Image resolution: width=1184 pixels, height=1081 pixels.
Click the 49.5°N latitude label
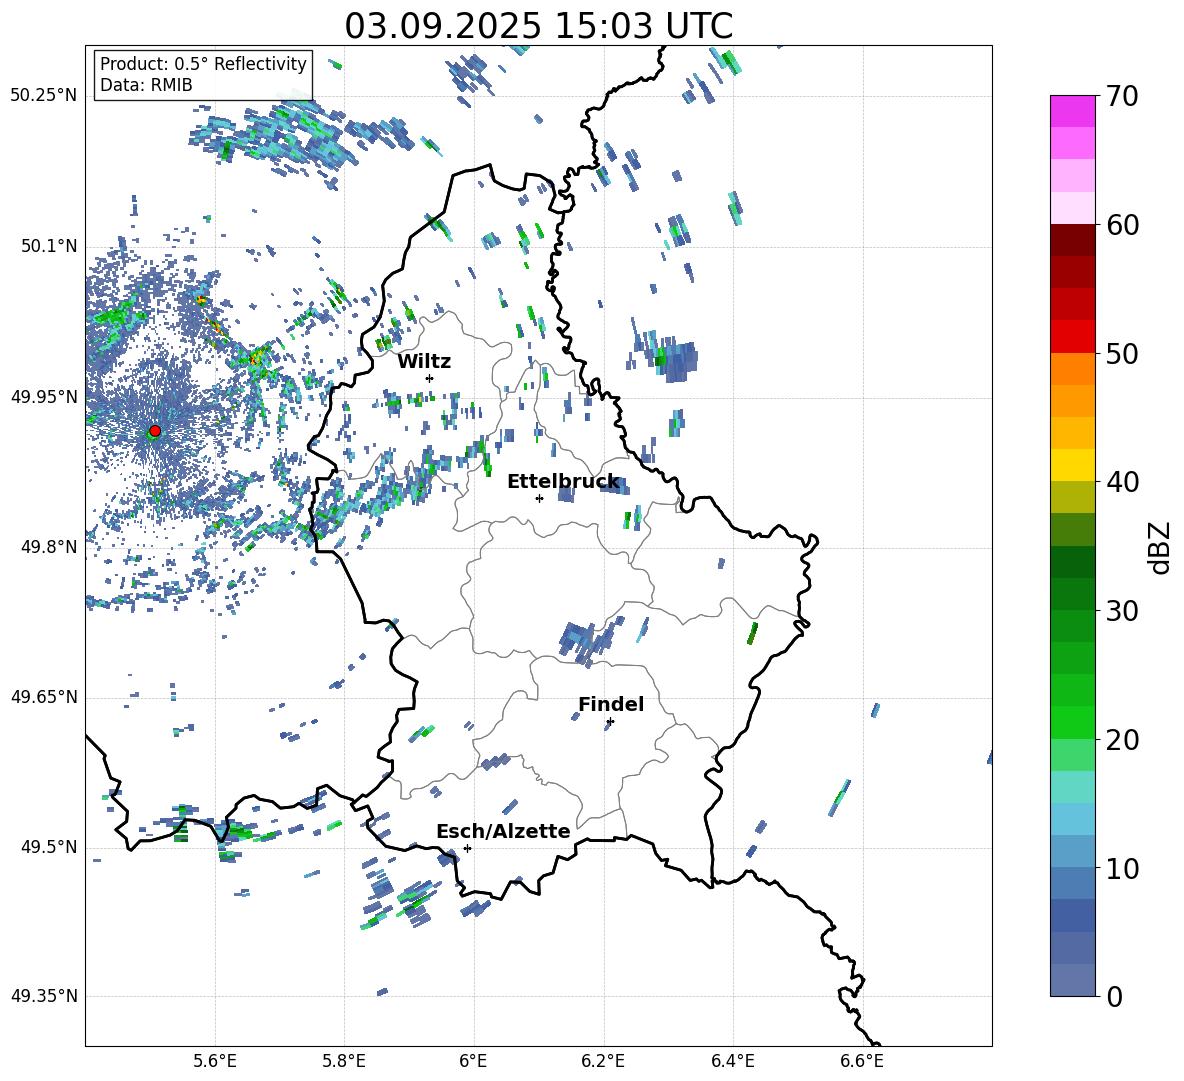(x=49, y=847)
